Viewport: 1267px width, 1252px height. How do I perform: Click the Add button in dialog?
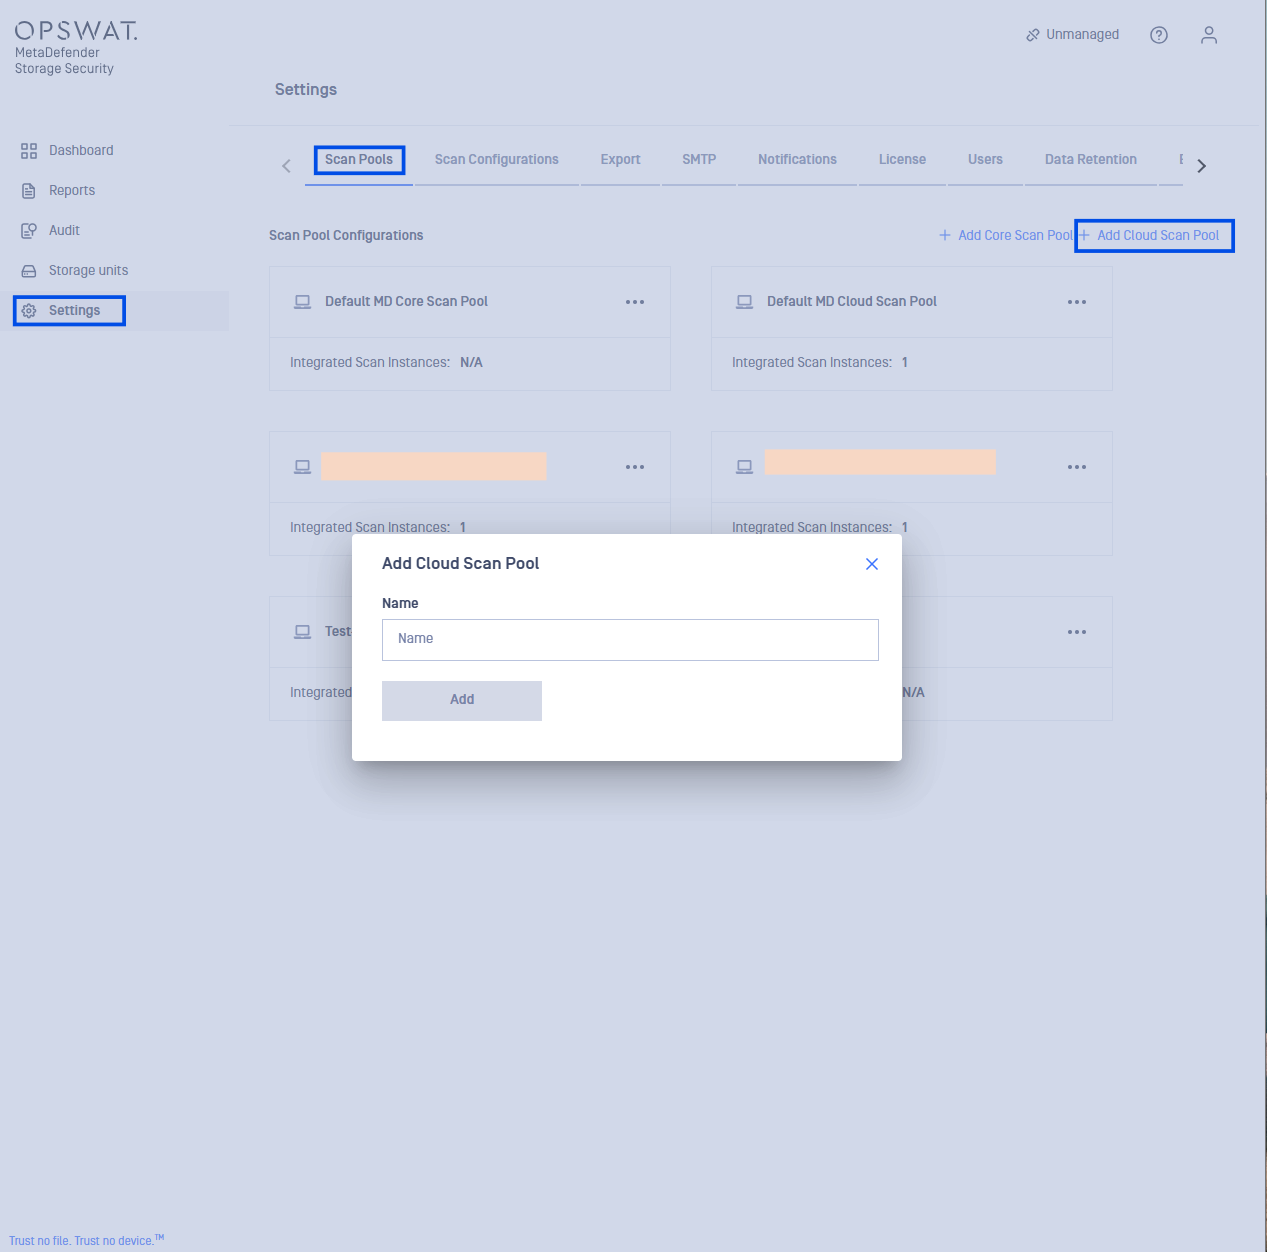click(462, 701)
